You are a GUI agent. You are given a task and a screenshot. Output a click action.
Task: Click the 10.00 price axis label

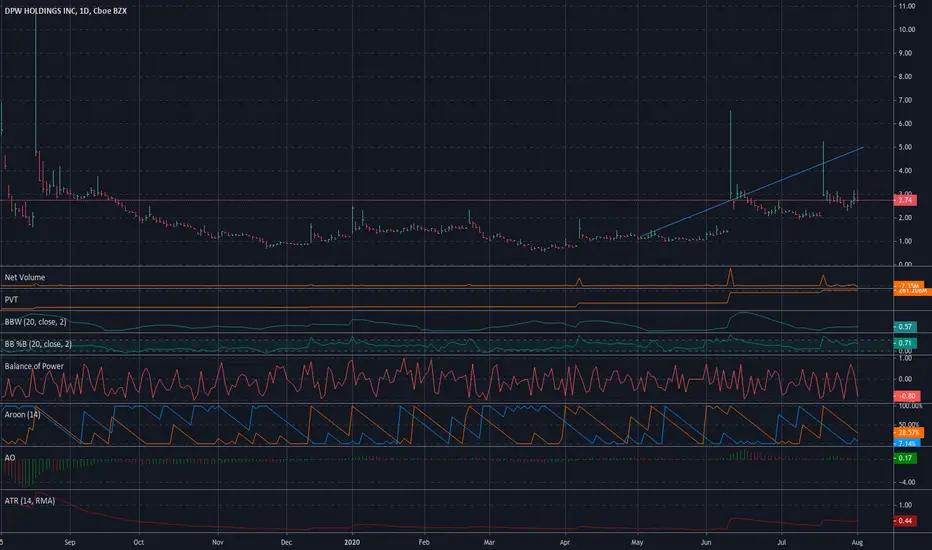point(906,29)
